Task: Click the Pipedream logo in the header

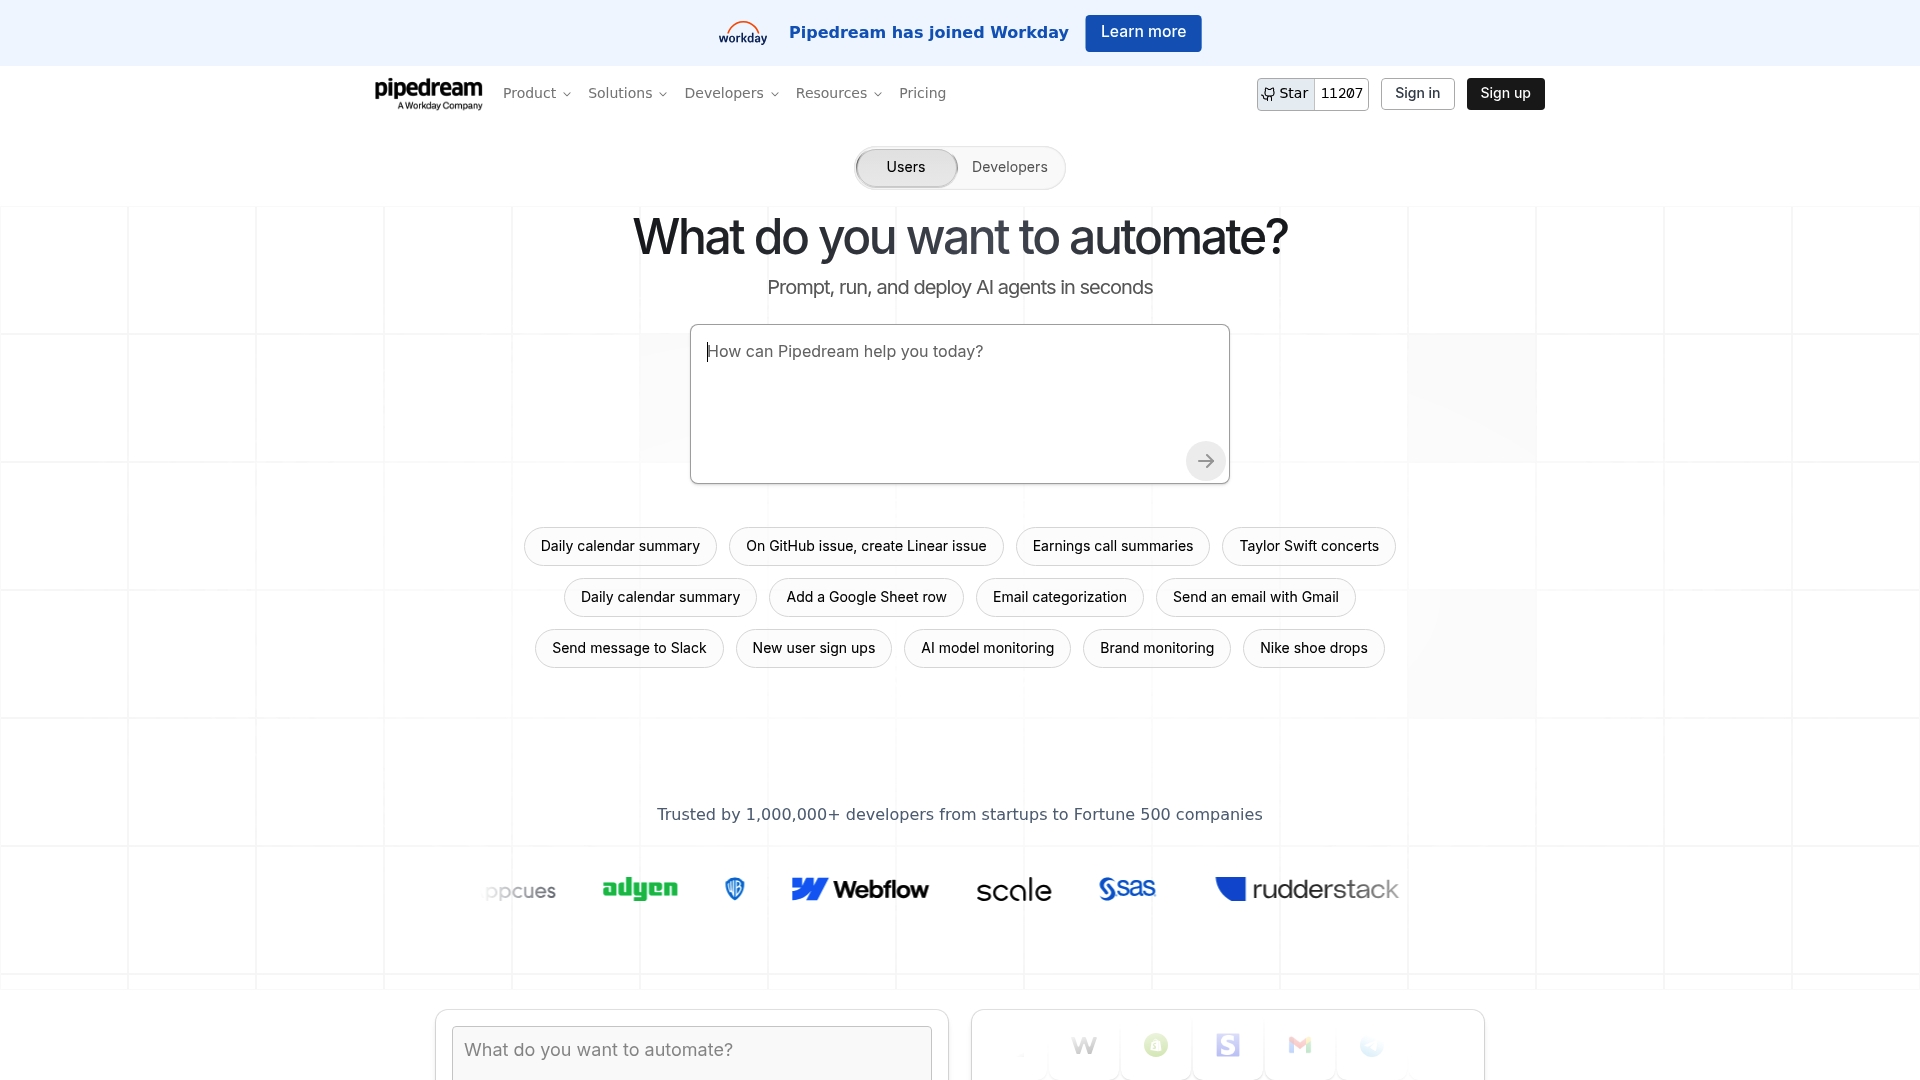Action: point(428,93)
